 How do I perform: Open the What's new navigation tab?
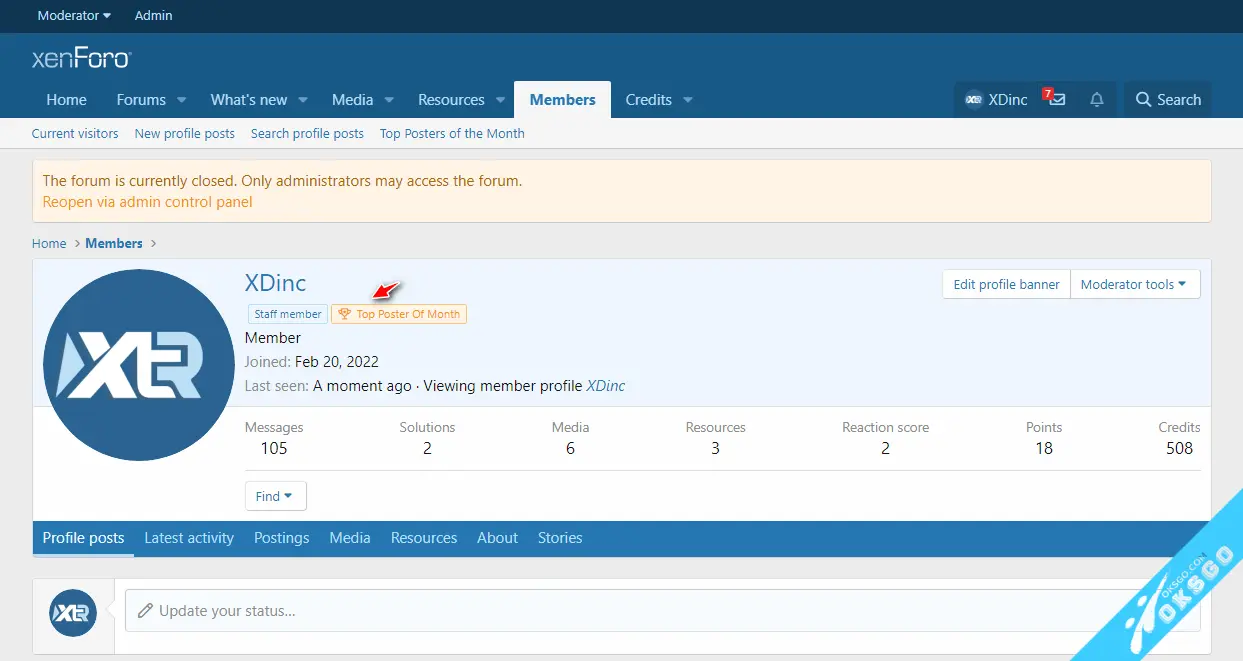click(x=249, y=100)
